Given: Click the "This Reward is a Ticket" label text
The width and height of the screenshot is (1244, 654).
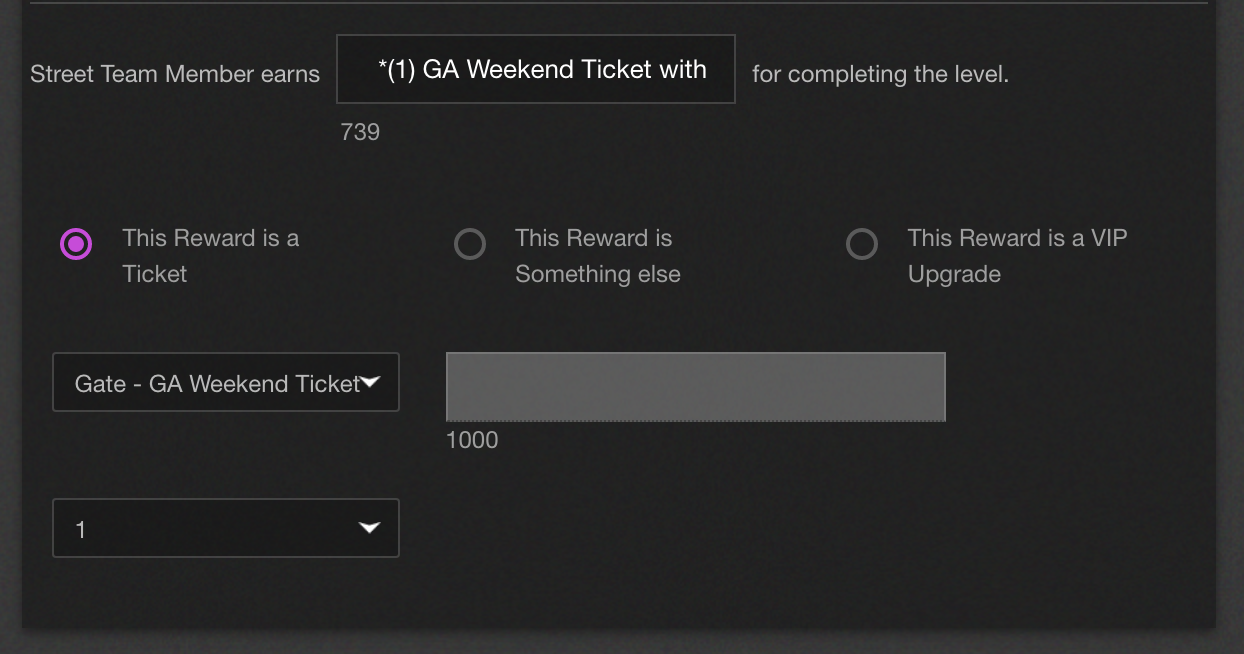Looking at the screenshot, I should (210, 256).
